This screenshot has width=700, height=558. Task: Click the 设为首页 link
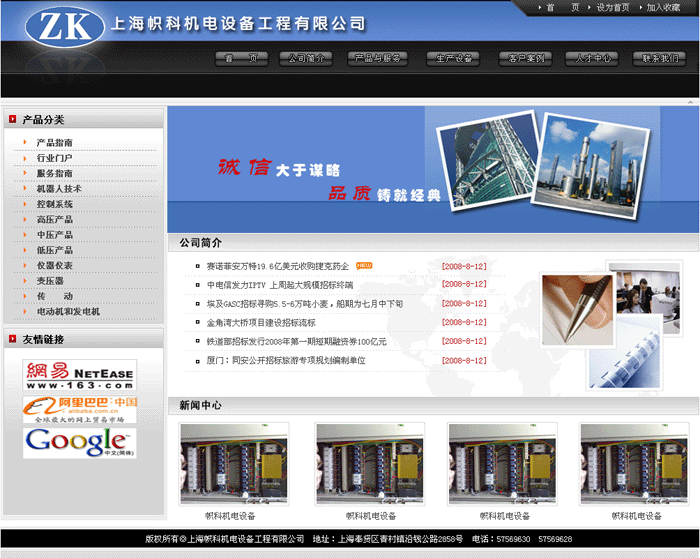pyautogui.click(x=612, y=8)
